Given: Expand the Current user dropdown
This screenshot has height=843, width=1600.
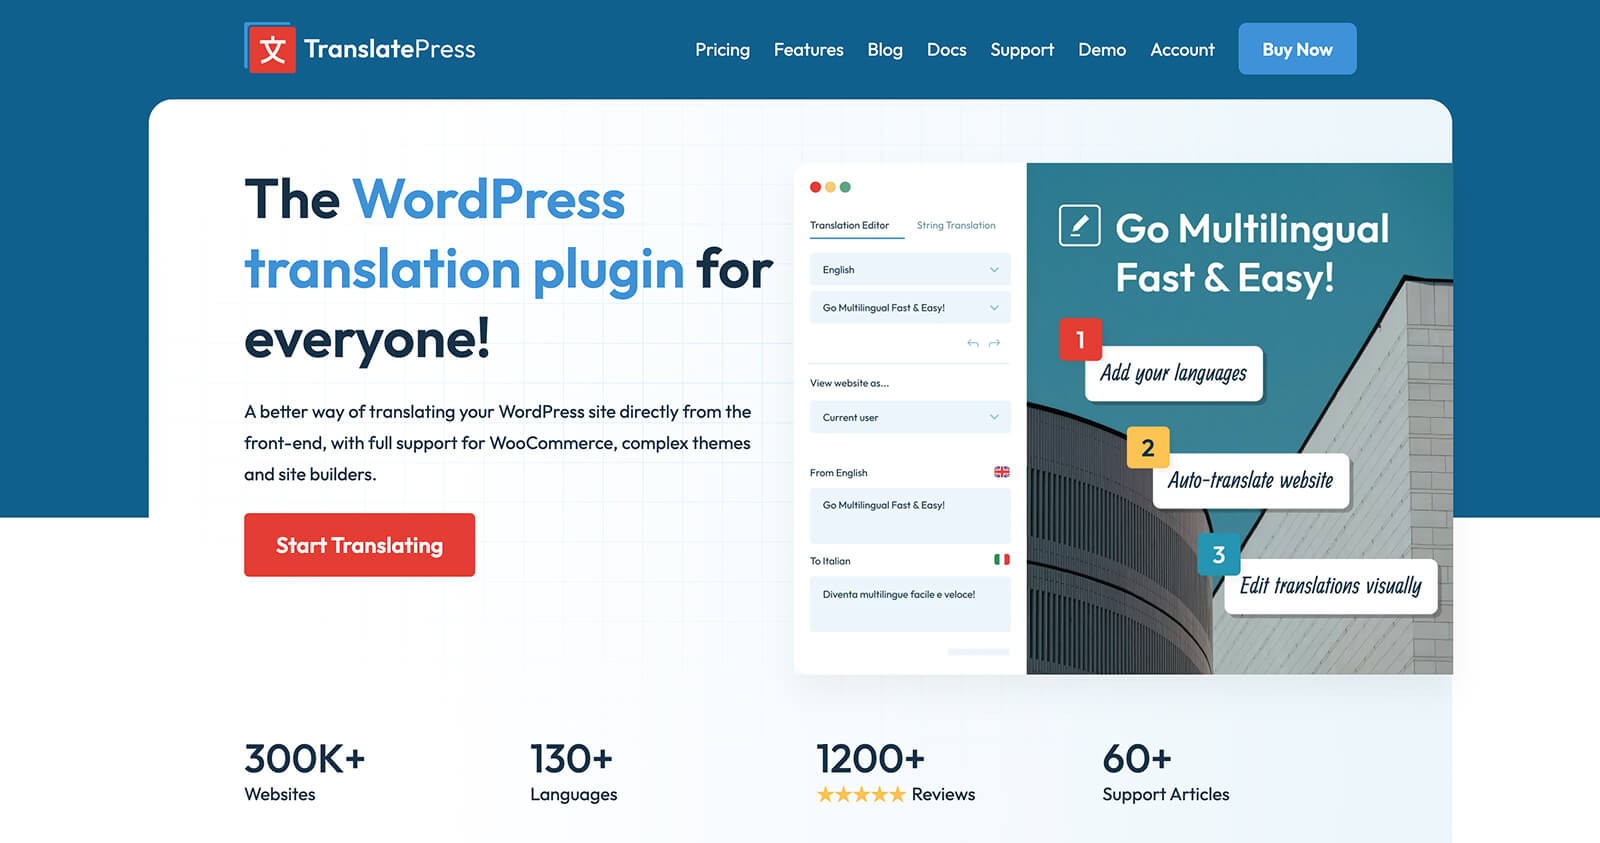Looking at the screenshot, I should point(910,418).
